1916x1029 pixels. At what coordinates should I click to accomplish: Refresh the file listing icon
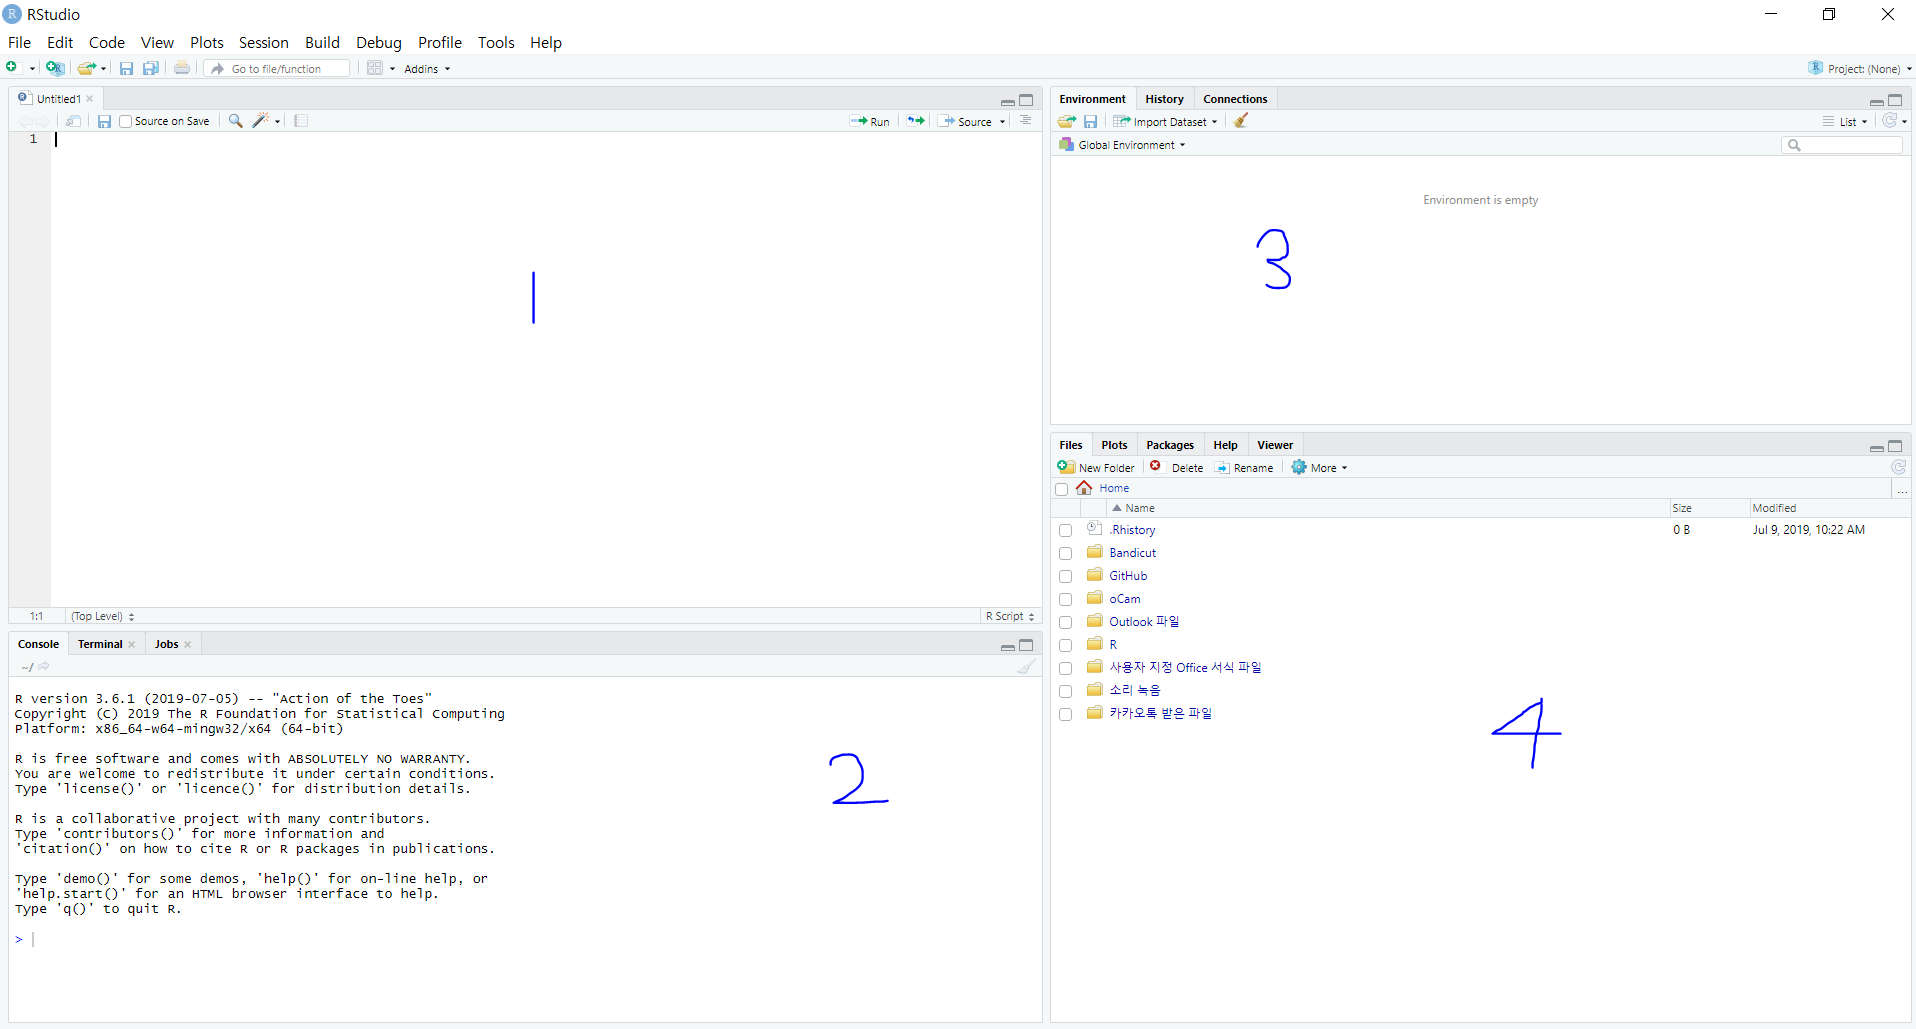click(1898, 467)
